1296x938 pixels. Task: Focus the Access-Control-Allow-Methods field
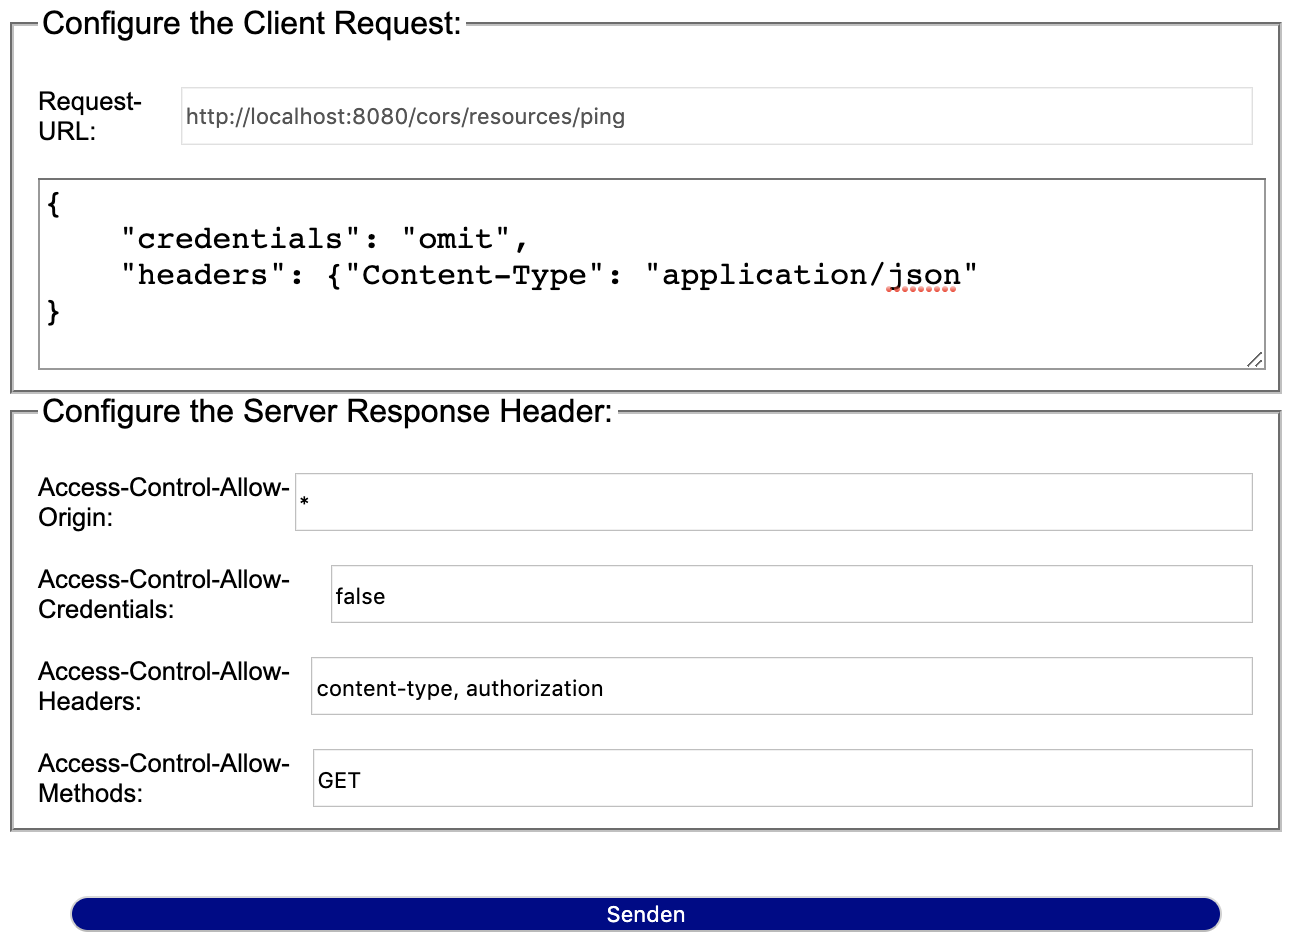(x=782, y=778)
